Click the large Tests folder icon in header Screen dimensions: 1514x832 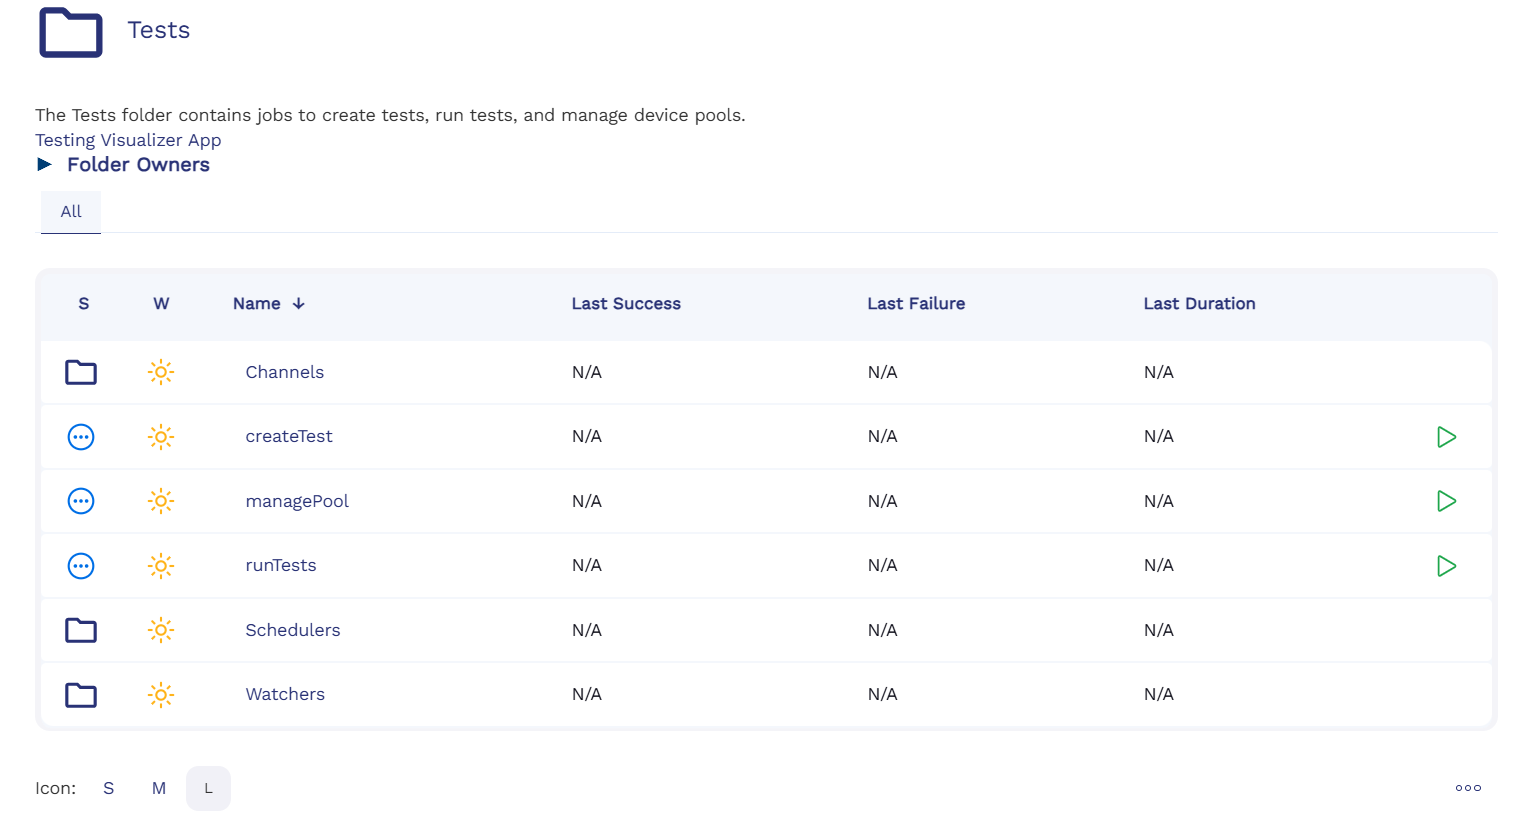point(71,32)
